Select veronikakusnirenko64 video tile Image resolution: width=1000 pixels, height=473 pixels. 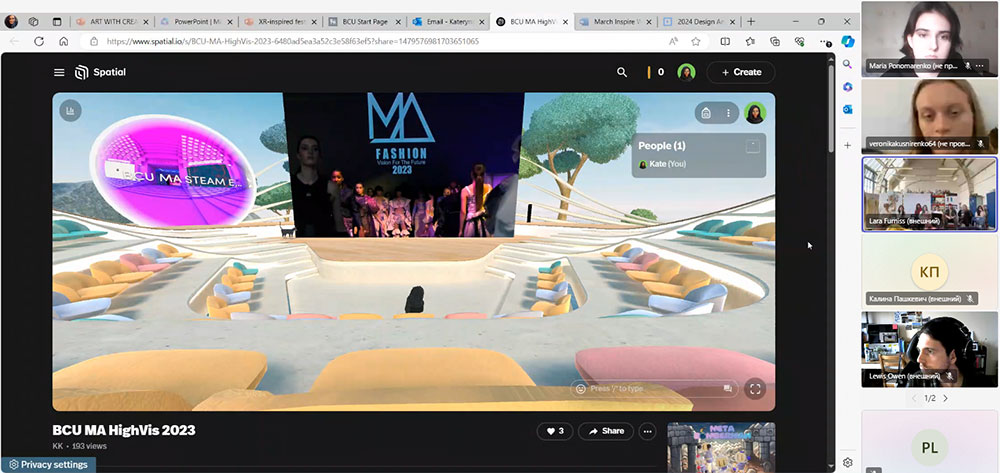(x=929, y=117)
